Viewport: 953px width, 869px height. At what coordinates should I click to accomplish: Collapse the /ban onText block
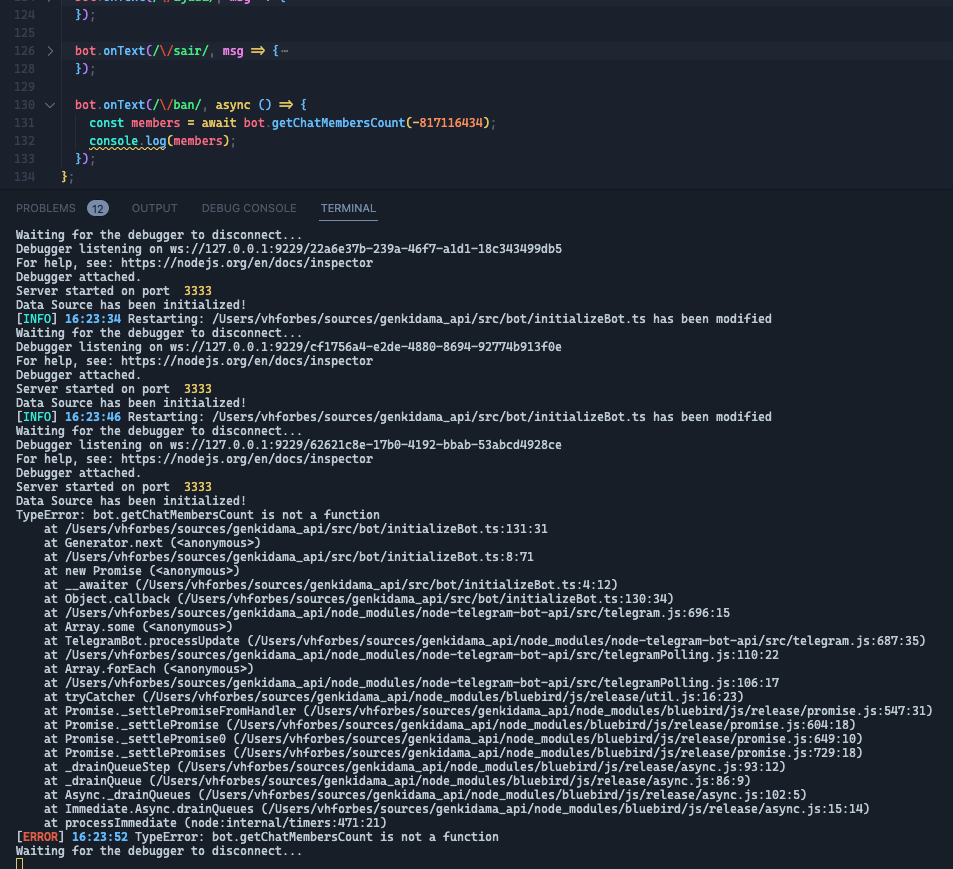tap(50, 105)
